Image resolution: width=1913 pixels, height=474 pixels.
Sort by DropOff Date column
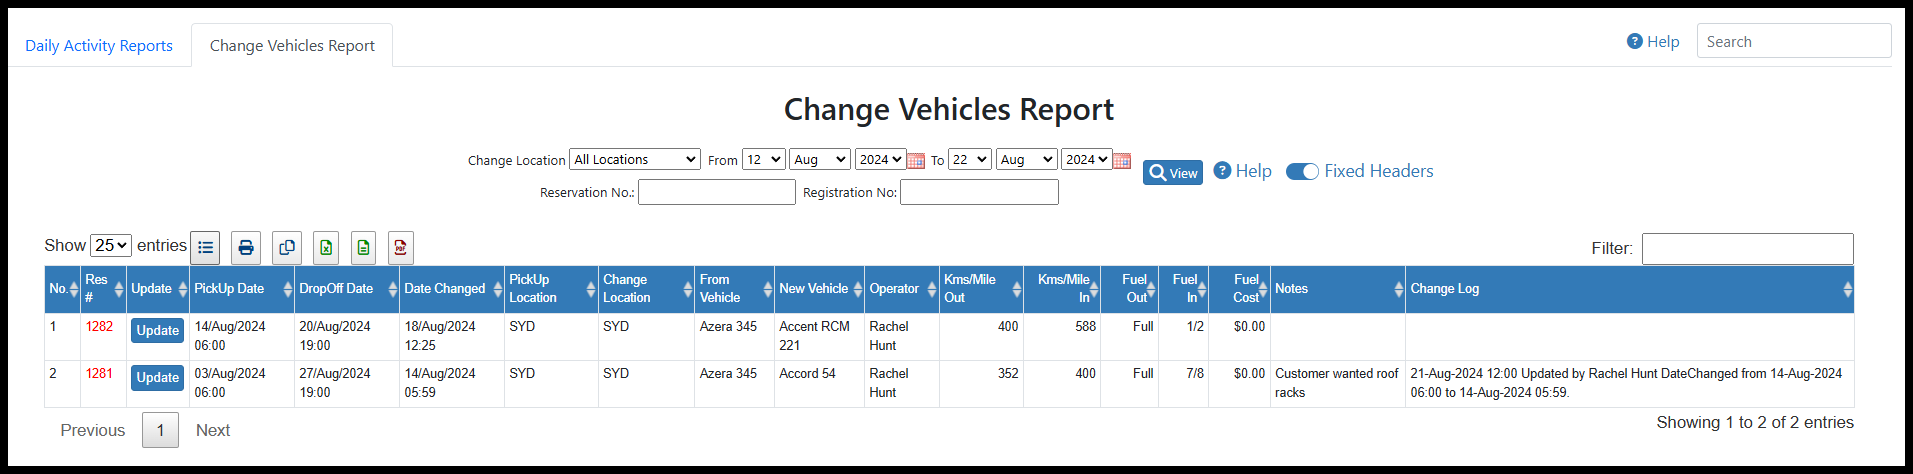pos(347,289)
